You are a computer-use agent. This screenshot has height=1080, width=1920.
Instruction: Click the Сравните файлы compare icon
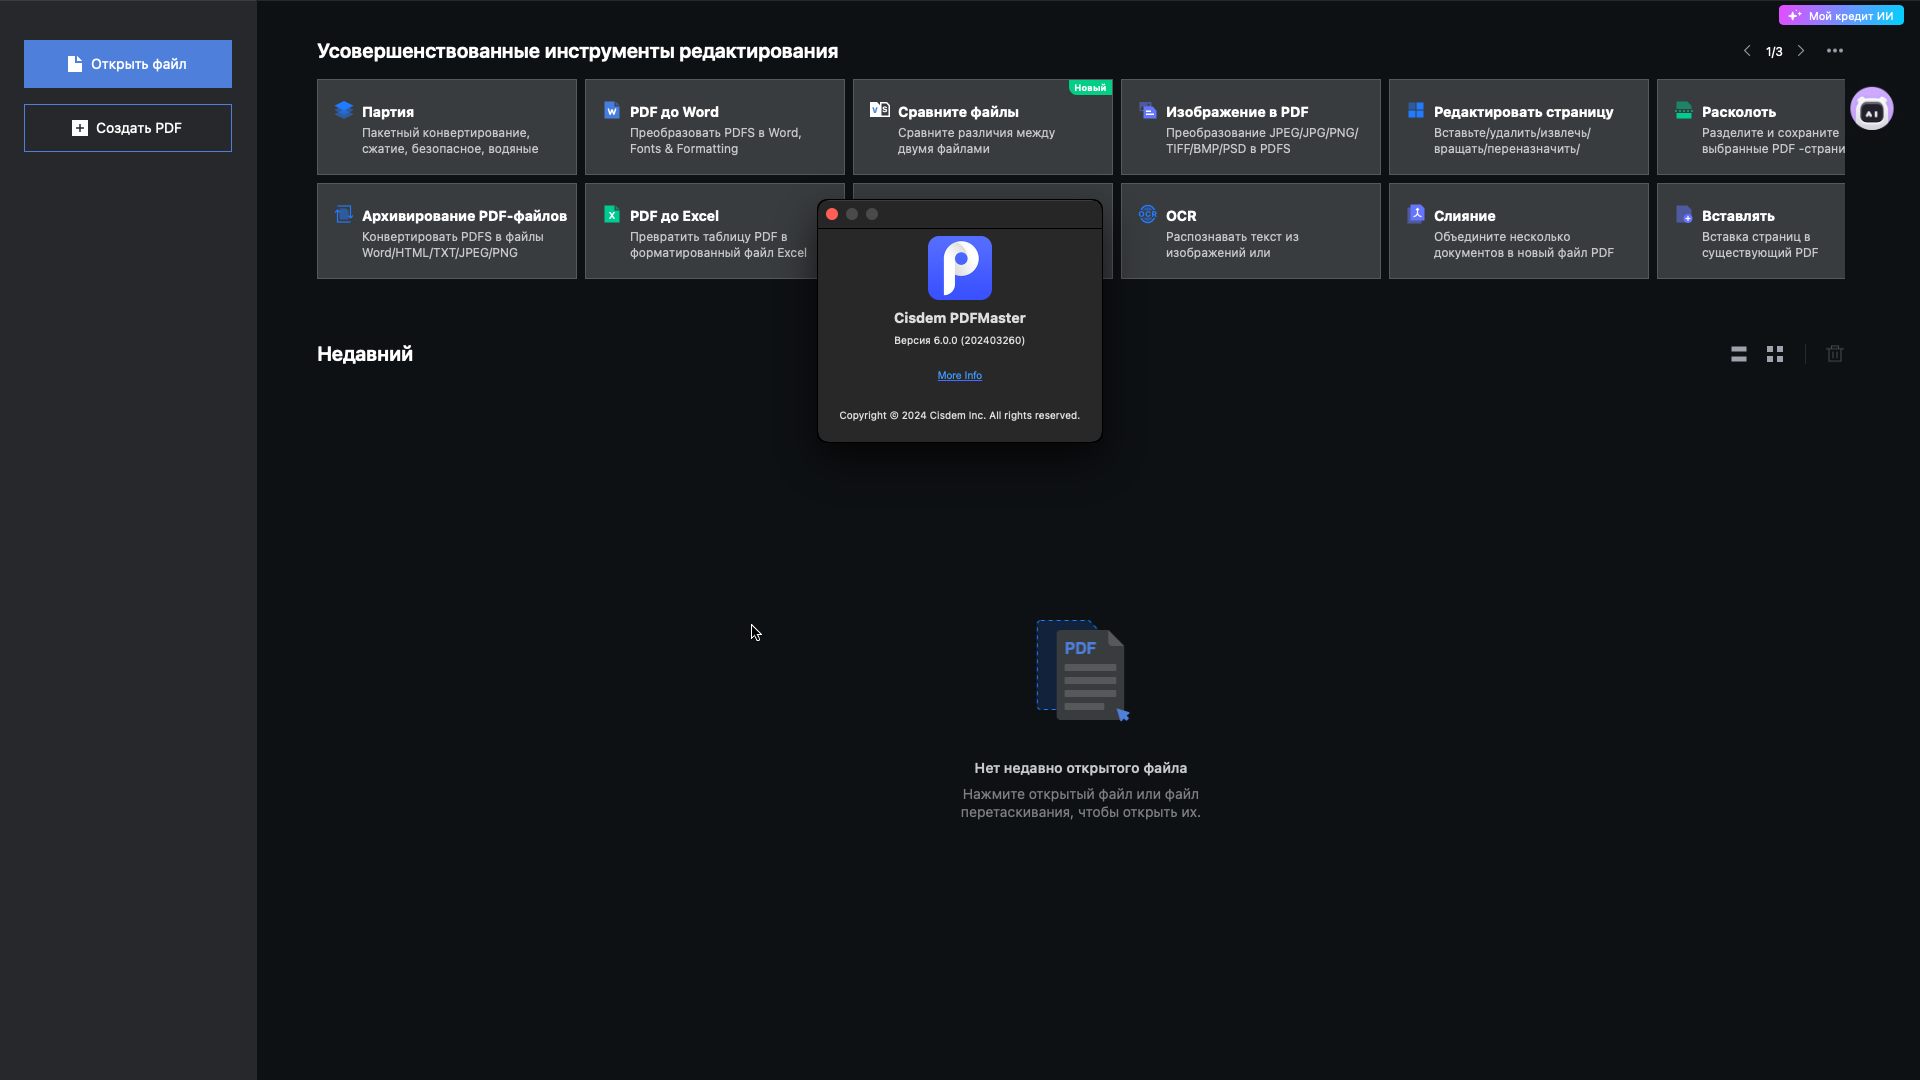point(880,110)
